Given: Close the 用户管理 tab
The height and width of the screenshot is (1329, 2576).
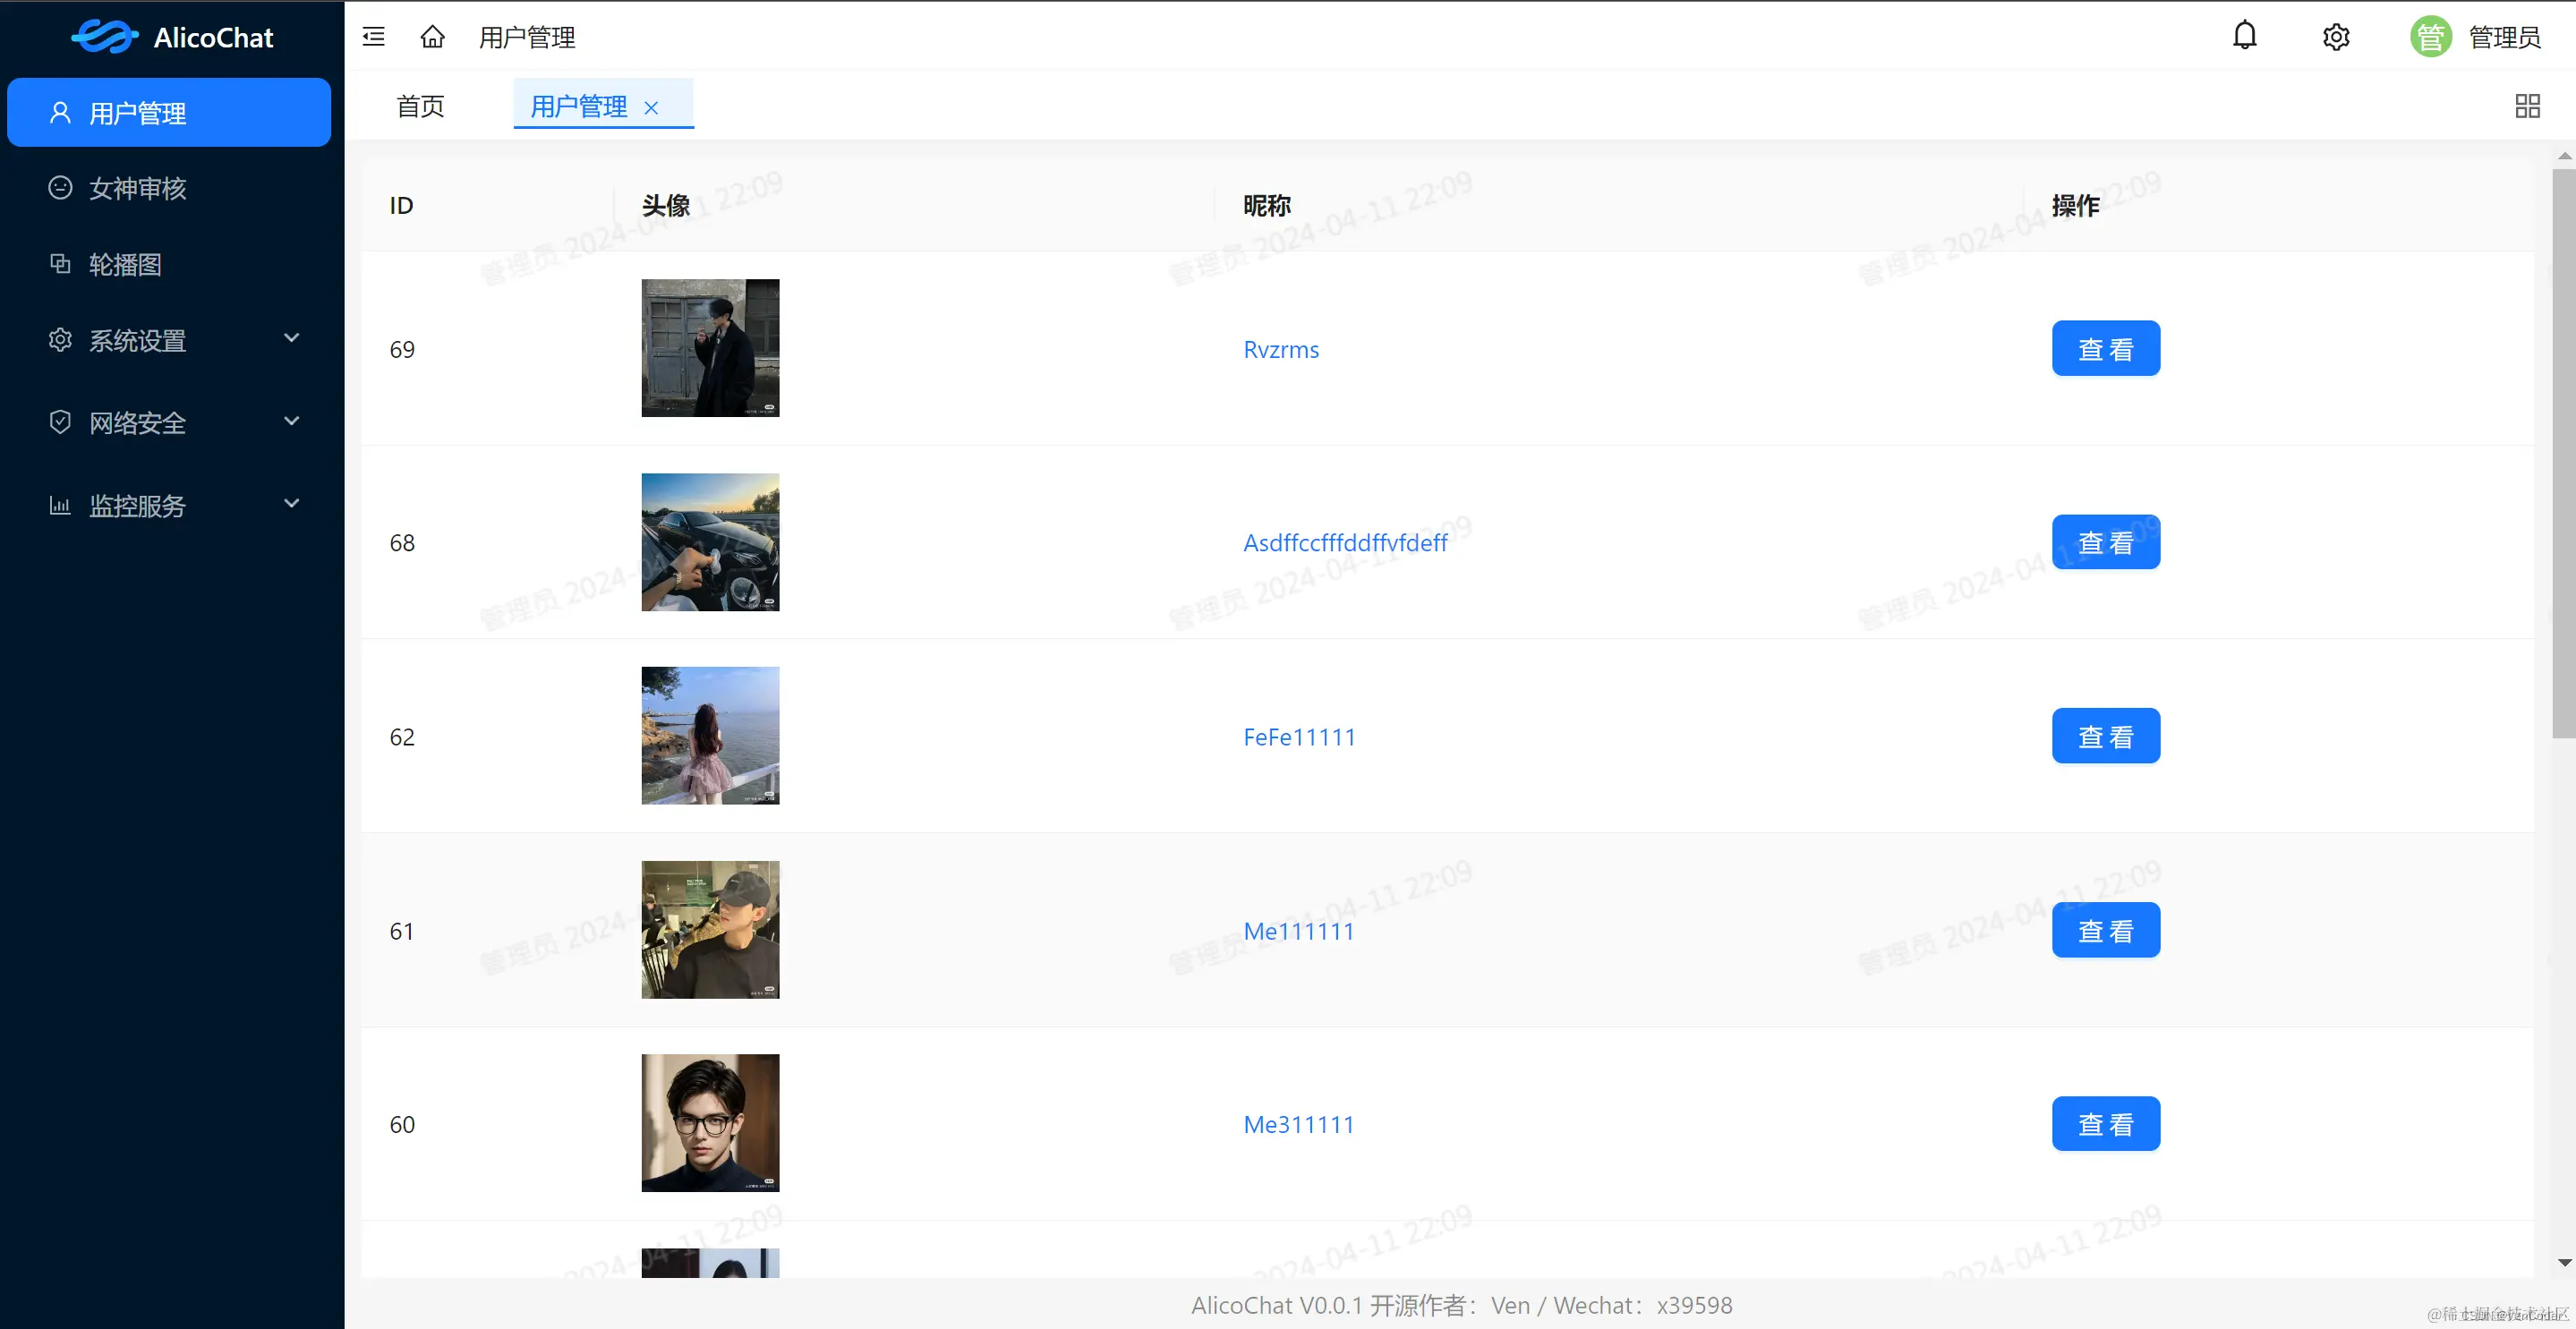Looking at the screenshot, I should [651, 108].
